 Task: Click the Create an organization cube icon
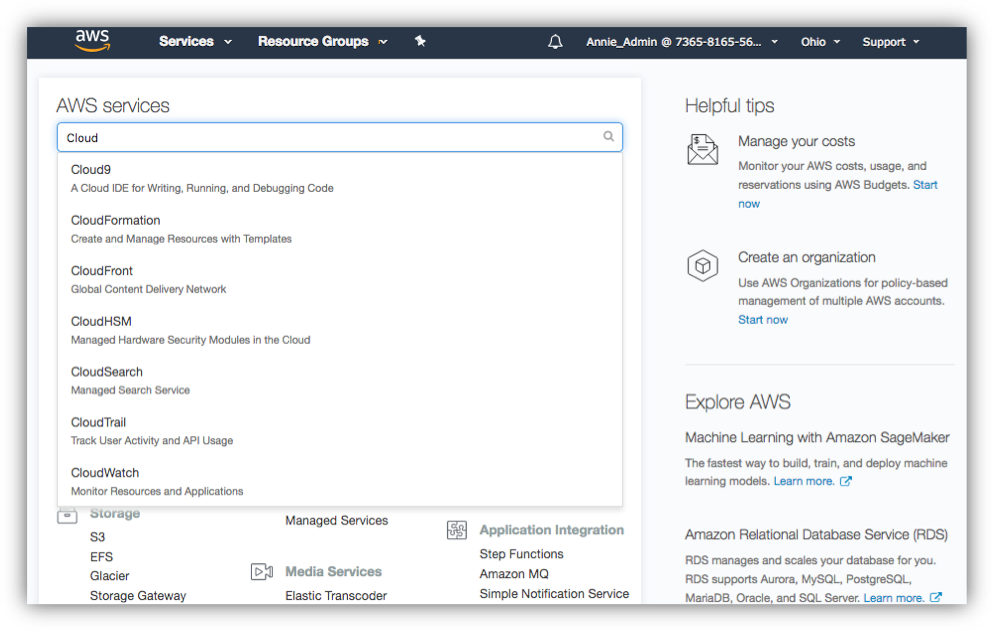[702, 266]
